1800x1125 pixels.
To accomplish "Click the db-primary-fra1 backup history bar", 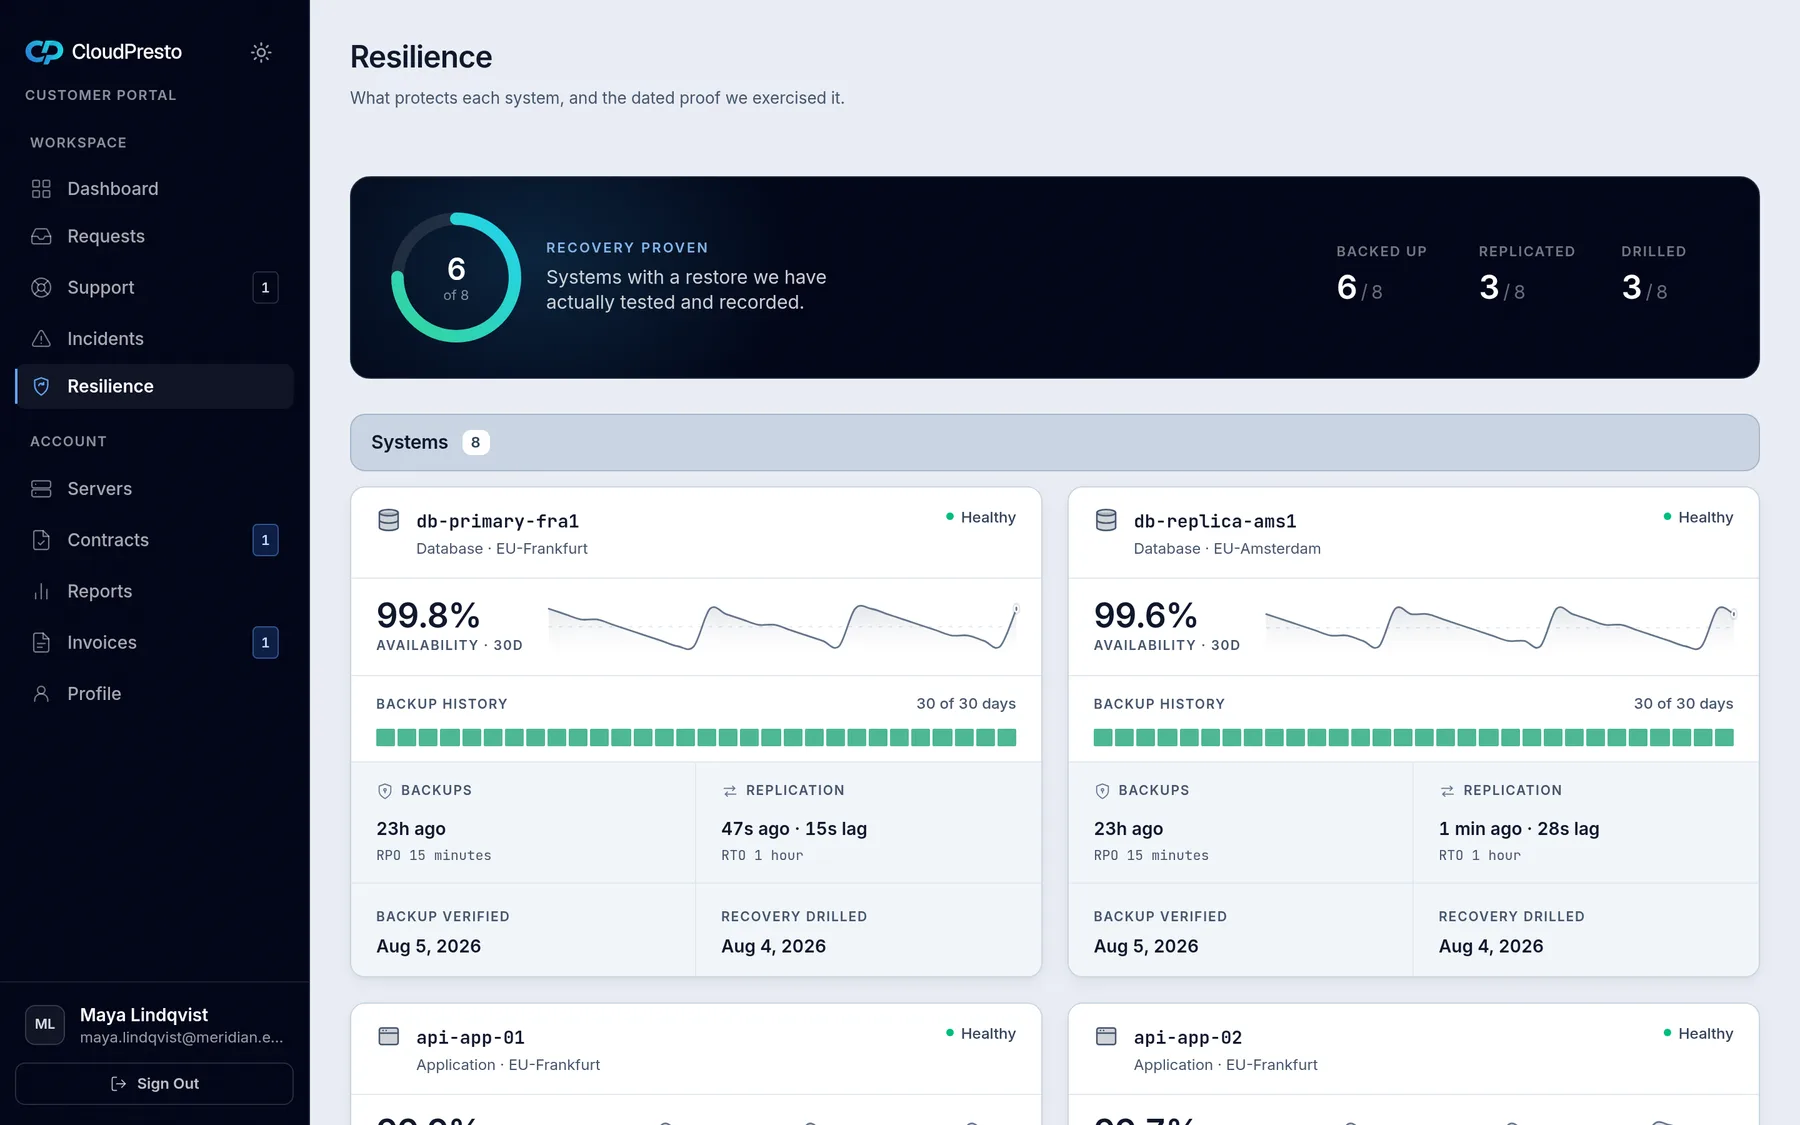I will (x=696, y=738).
